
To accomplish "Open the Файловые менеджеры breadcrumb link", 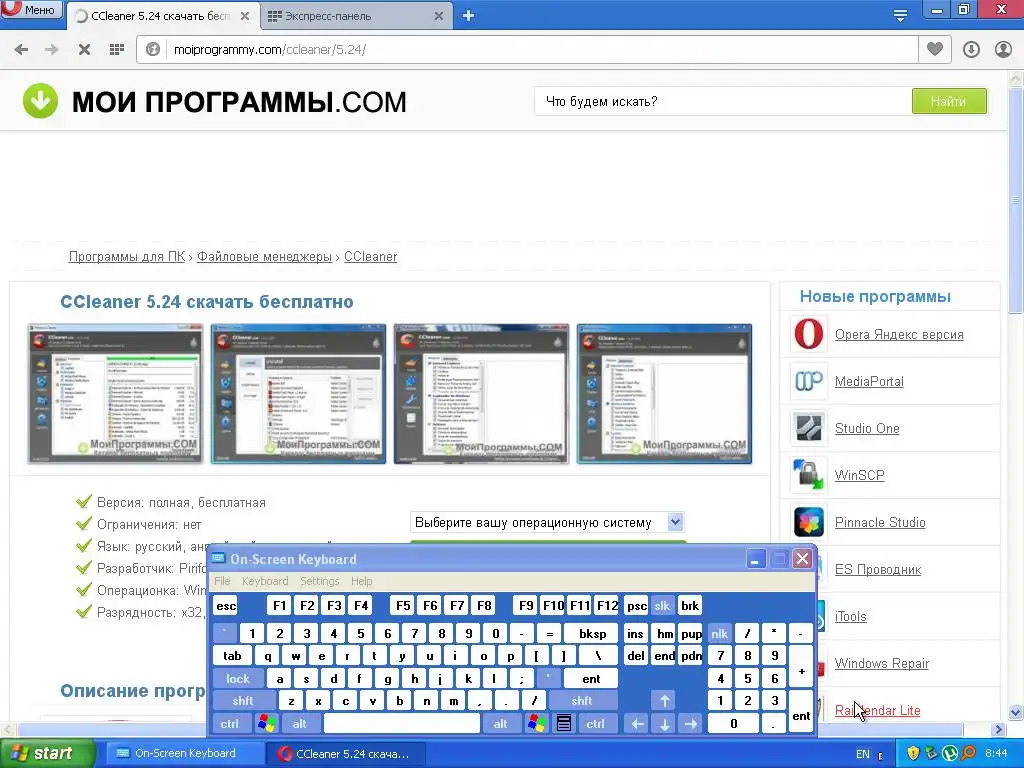I will pos(264,257).
